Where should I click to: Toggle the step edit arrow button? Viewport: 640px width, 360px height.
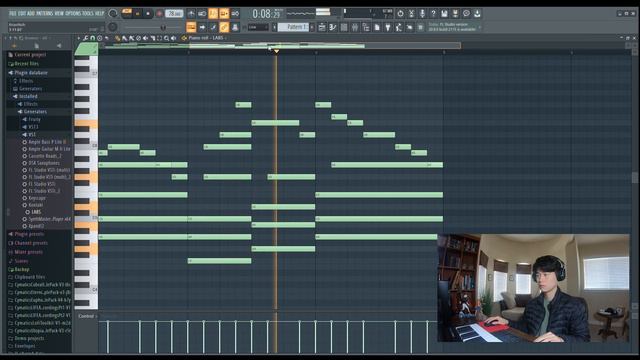click(x=202, y=27)
